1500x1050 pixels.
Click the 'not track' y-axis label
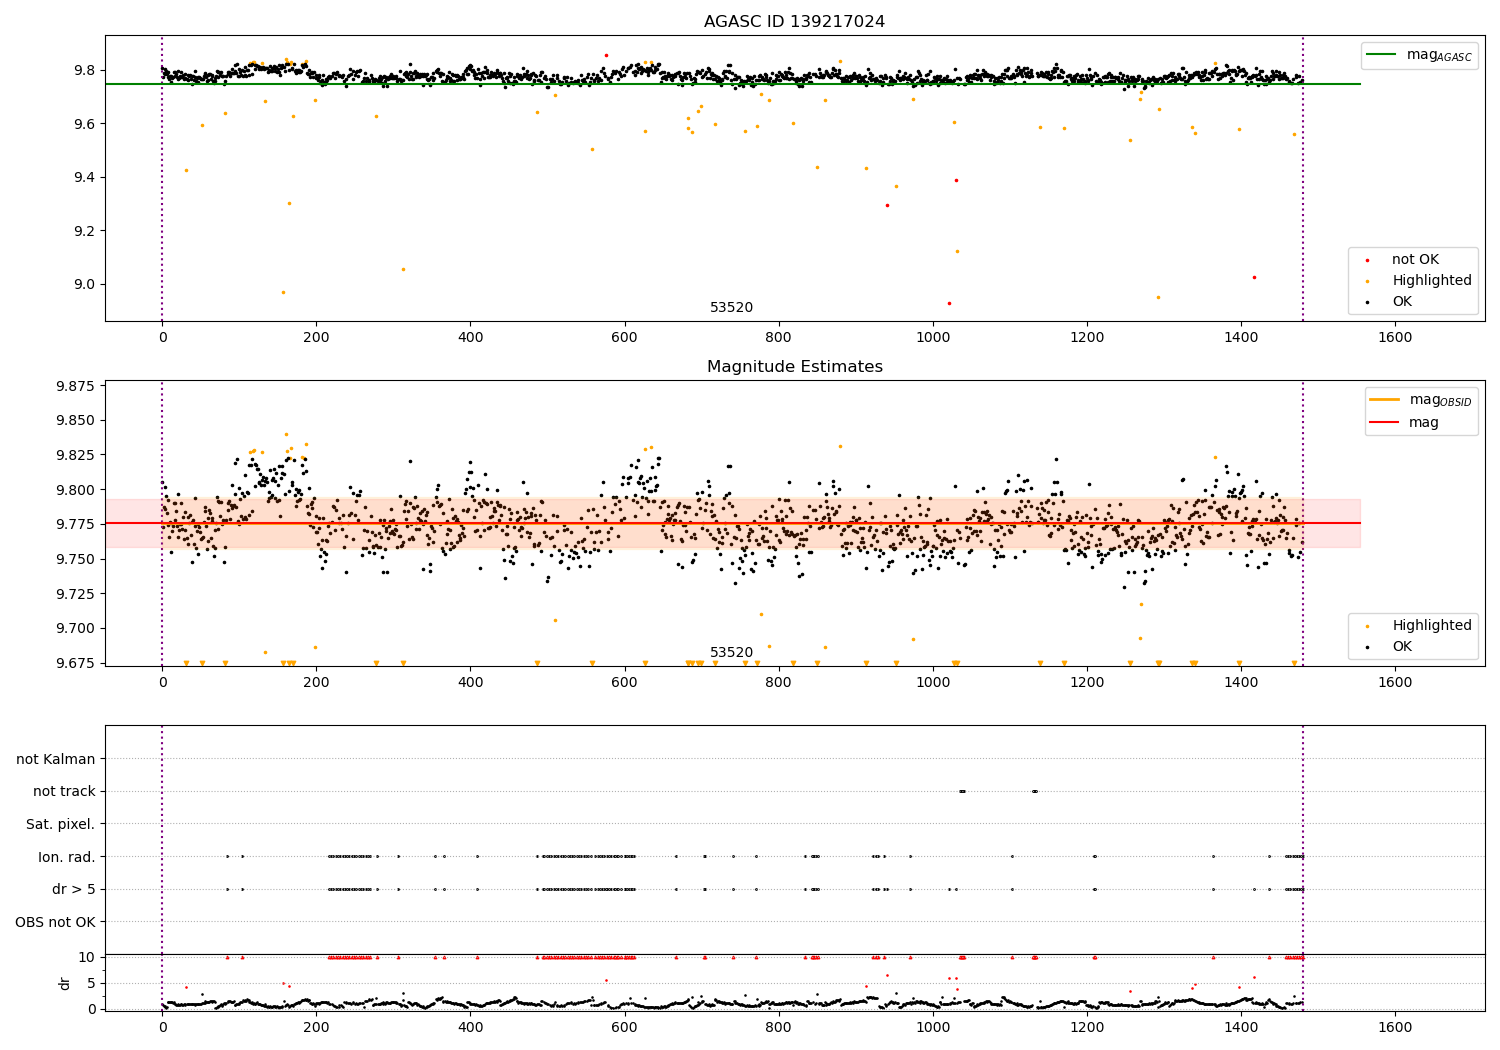click(x=64, y=792)
